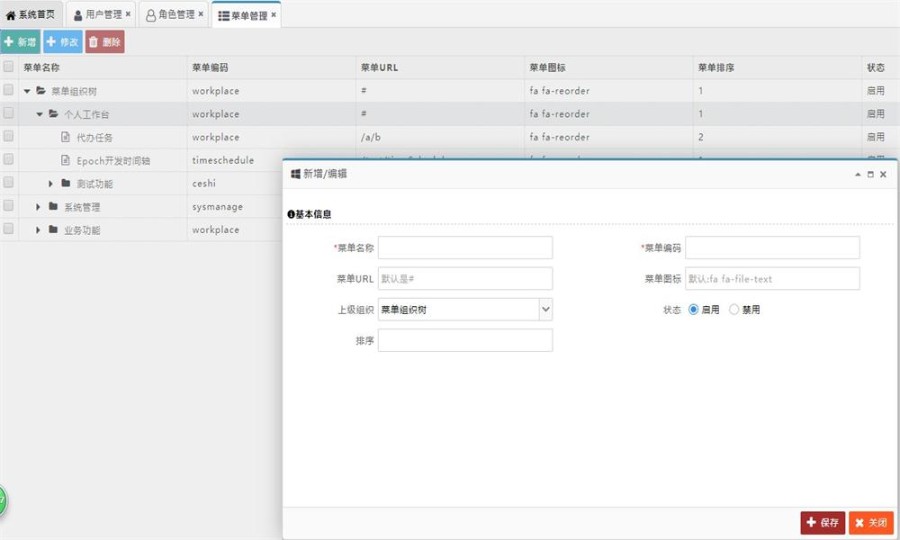900x540 pixels.
Task: Expand the 业务功能 tree node
Action: (39, 230)
